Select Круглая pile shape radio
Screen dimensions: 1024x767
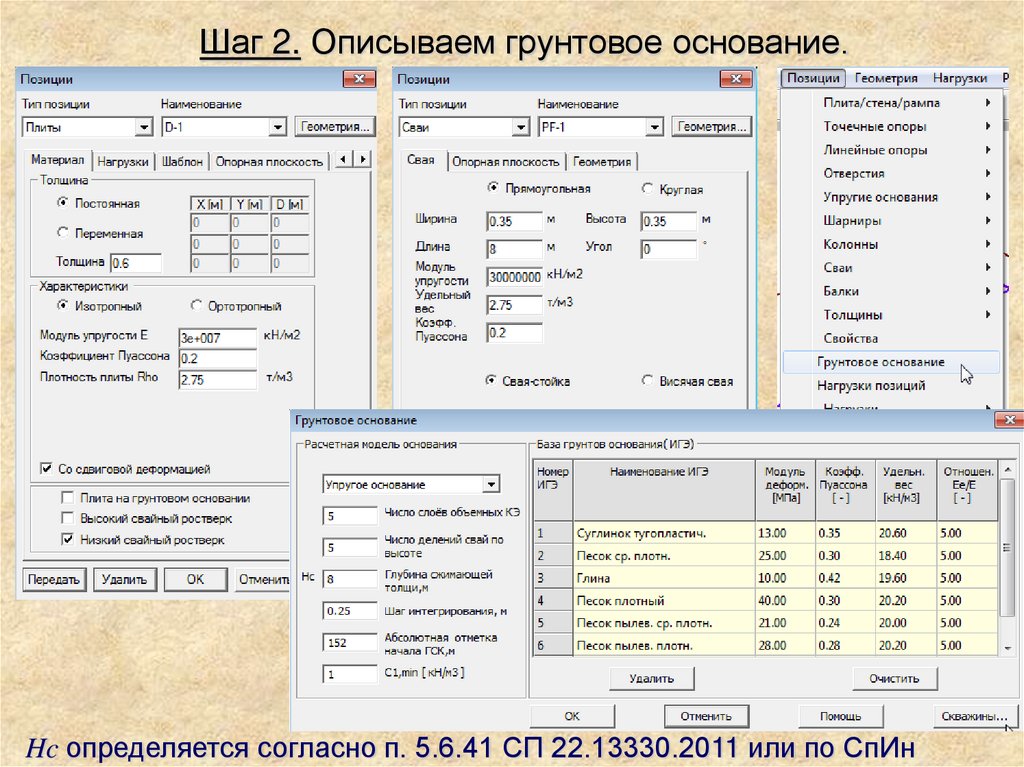click(647, 188)
